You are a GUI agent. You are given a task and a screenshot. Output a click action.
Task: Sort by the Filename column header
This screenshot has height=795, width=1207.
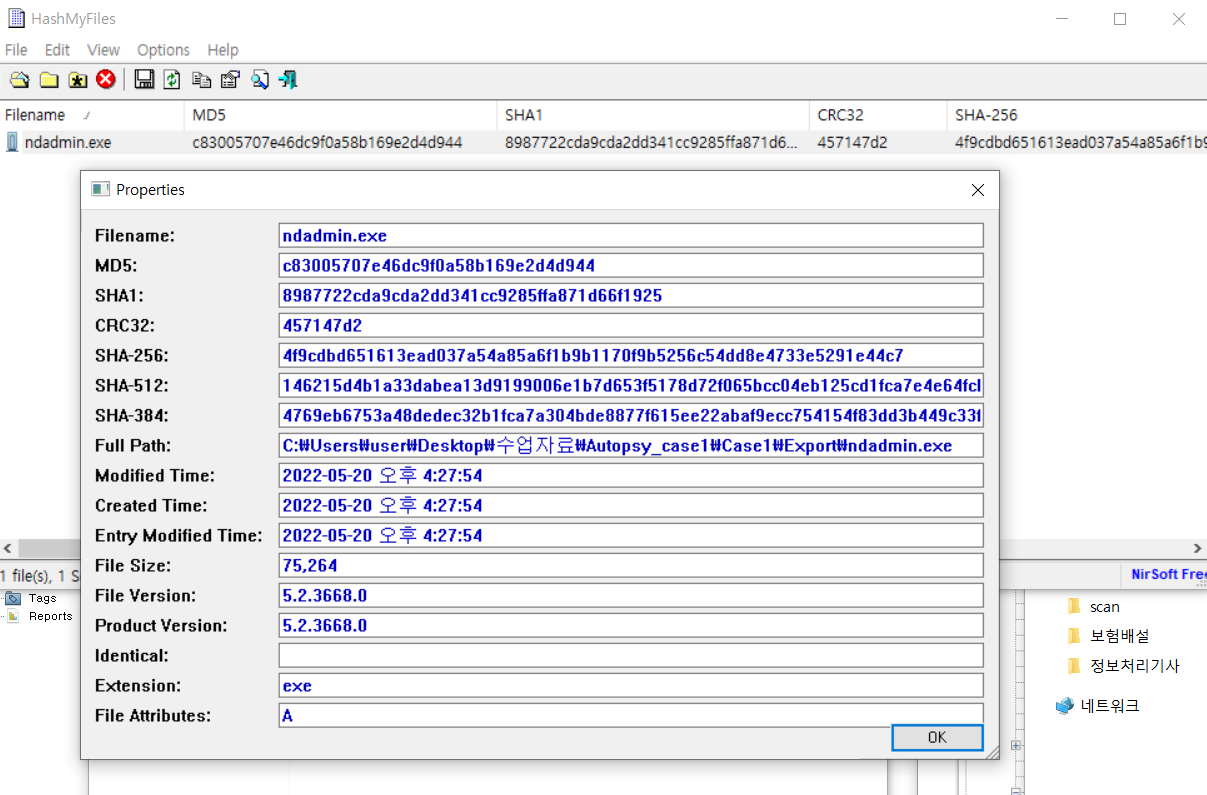coord(92,115)
